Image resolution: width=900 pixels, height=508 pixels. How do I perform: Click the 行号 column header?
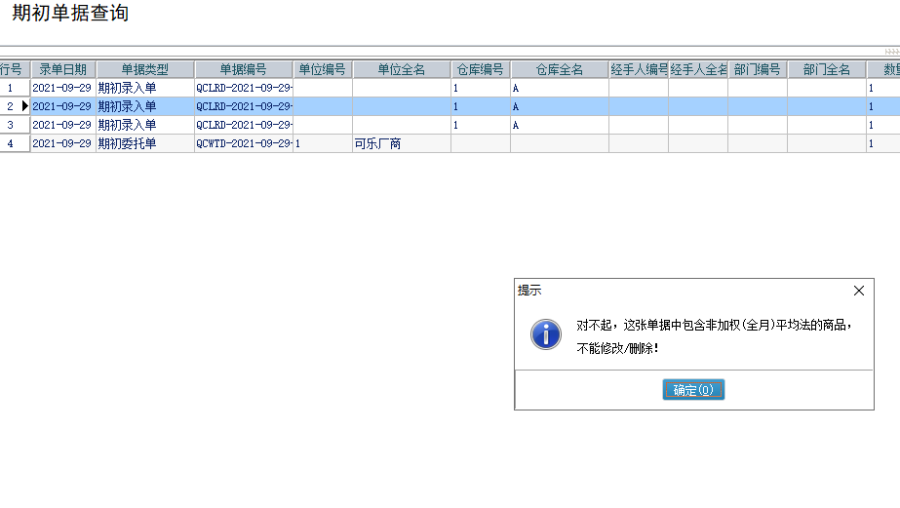pyautogui.click(x=12, y=70)
